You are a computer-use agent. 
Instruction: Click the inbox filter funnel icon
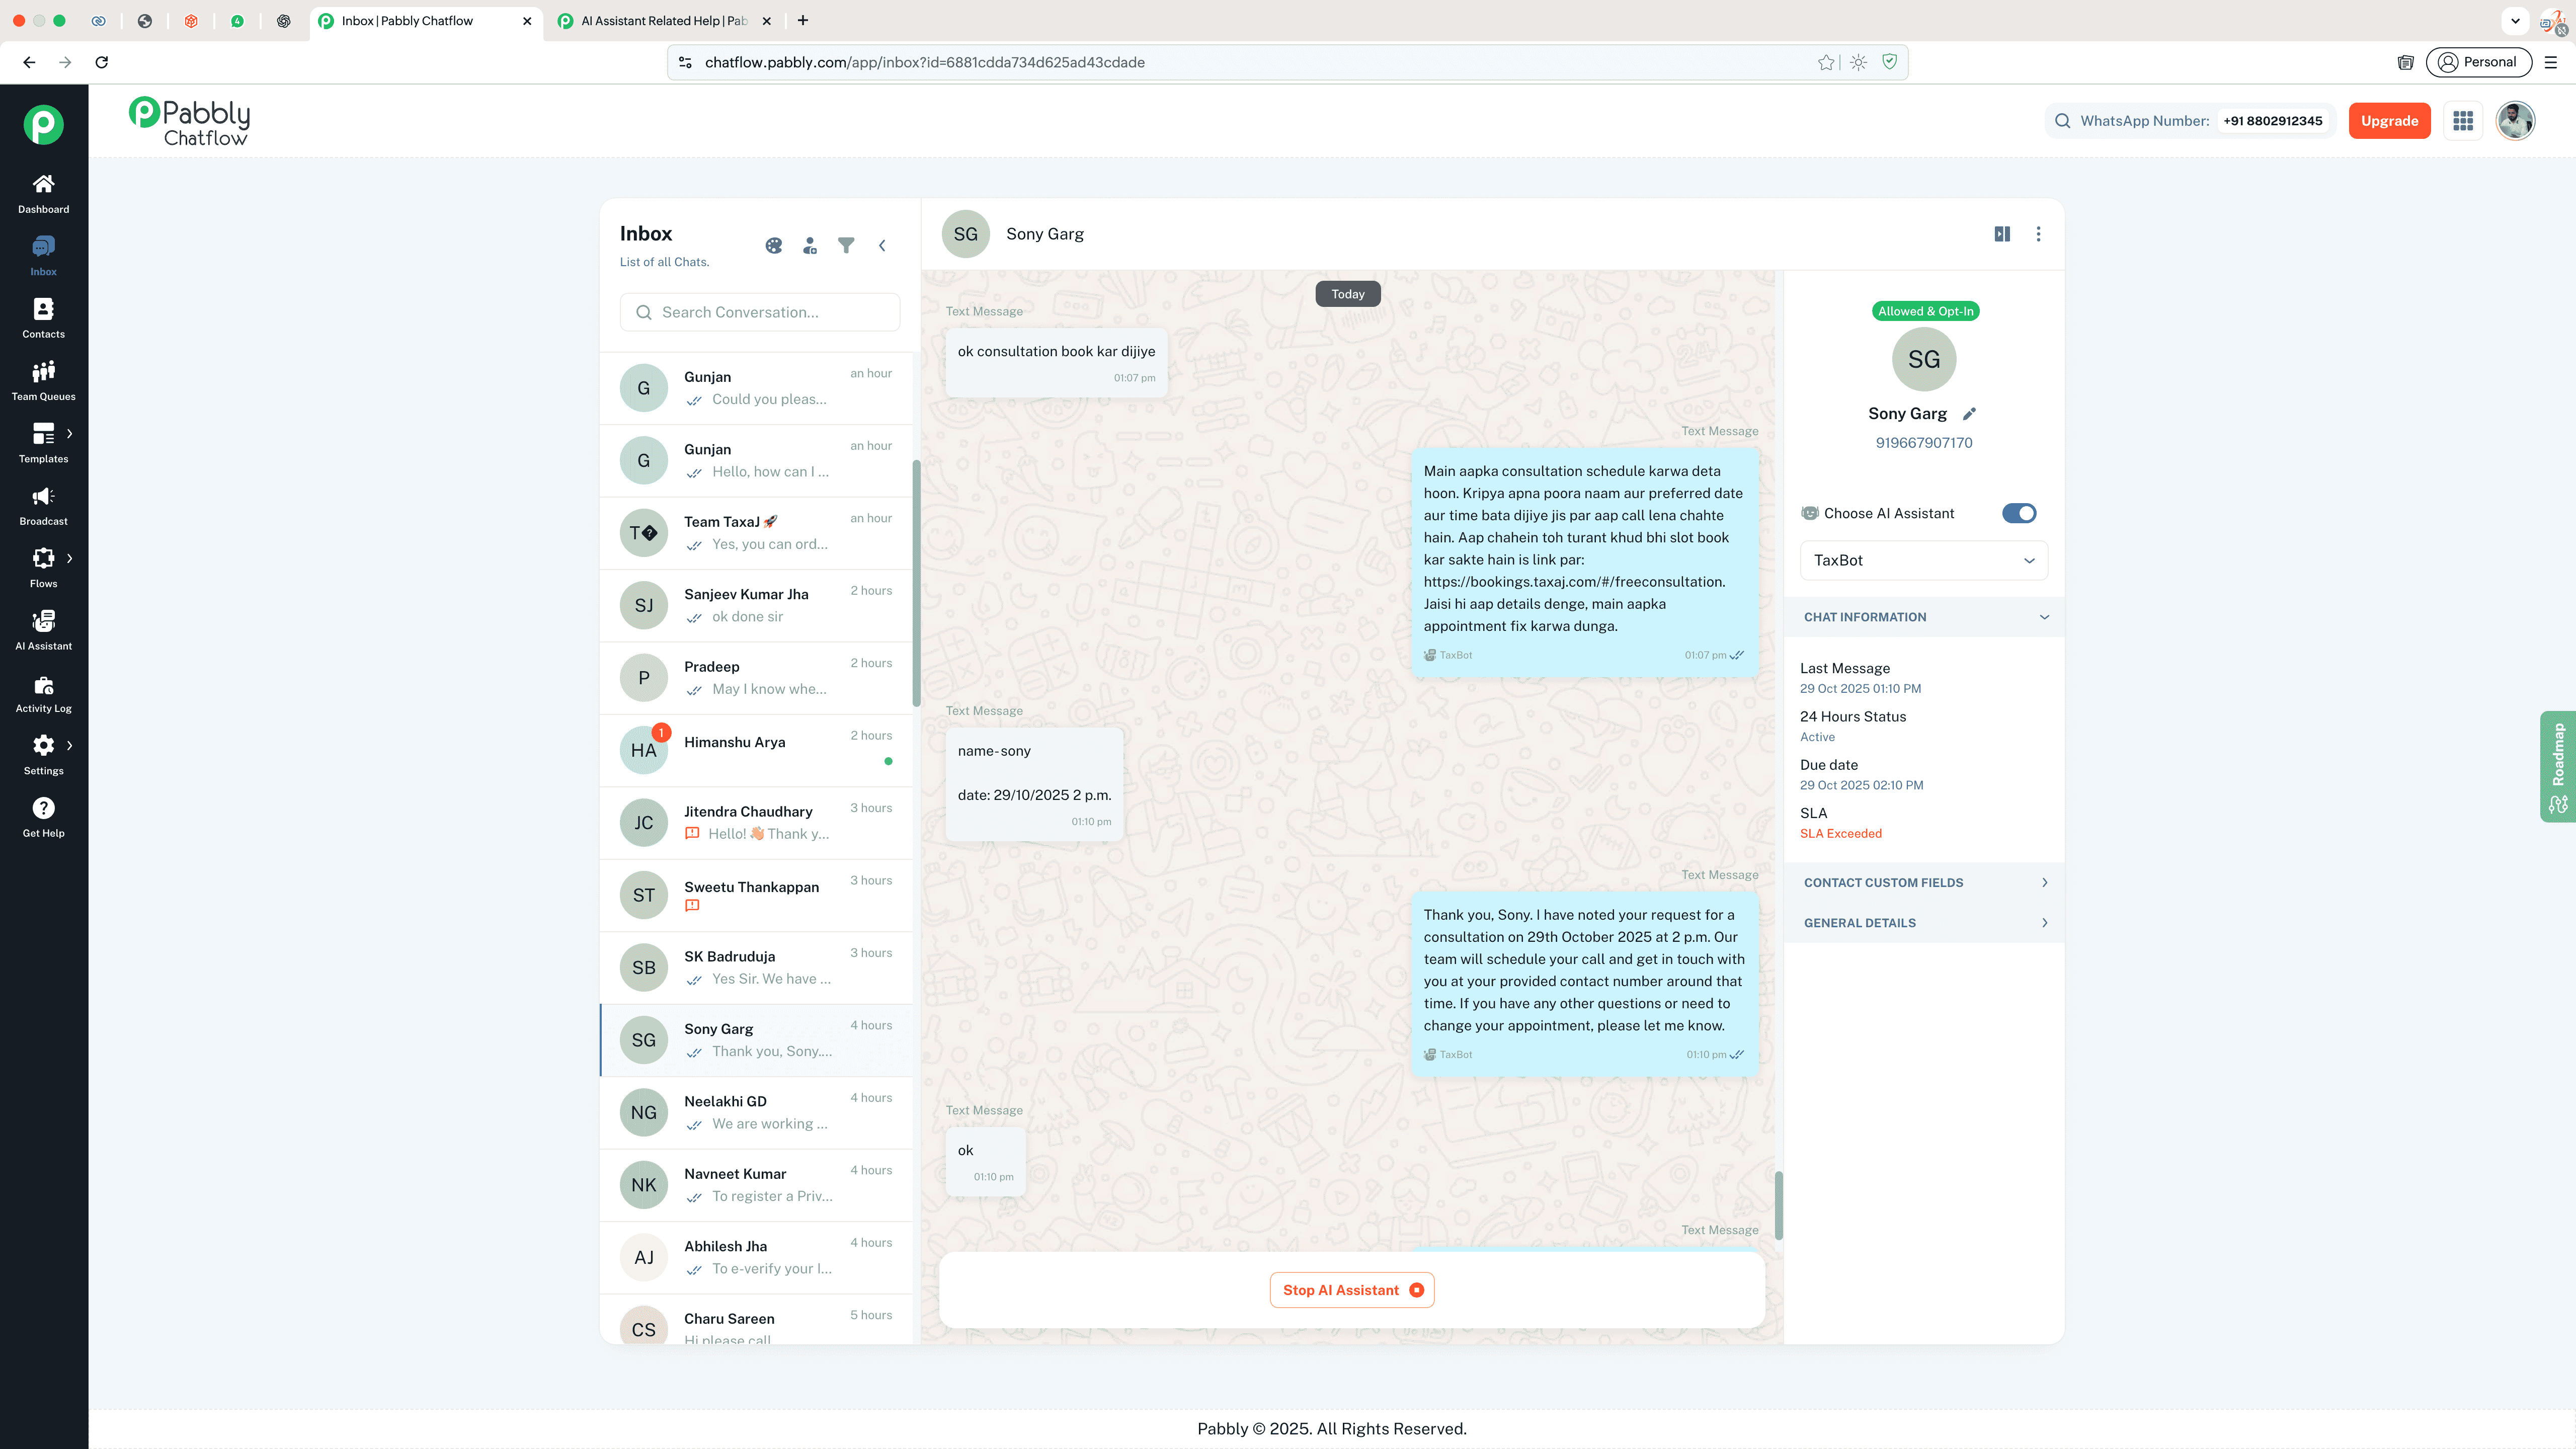(846, 245)
